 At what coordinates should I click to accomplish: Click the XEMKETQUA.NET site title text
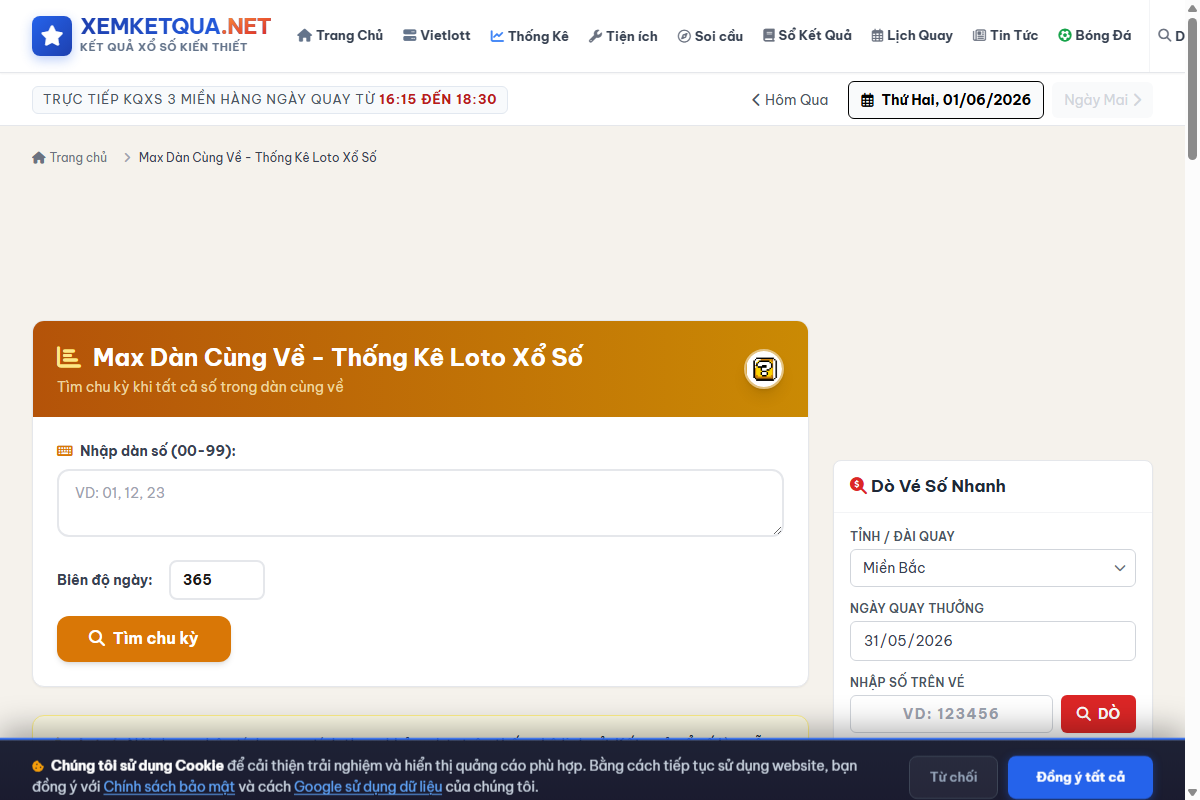(x=176, y=27)
